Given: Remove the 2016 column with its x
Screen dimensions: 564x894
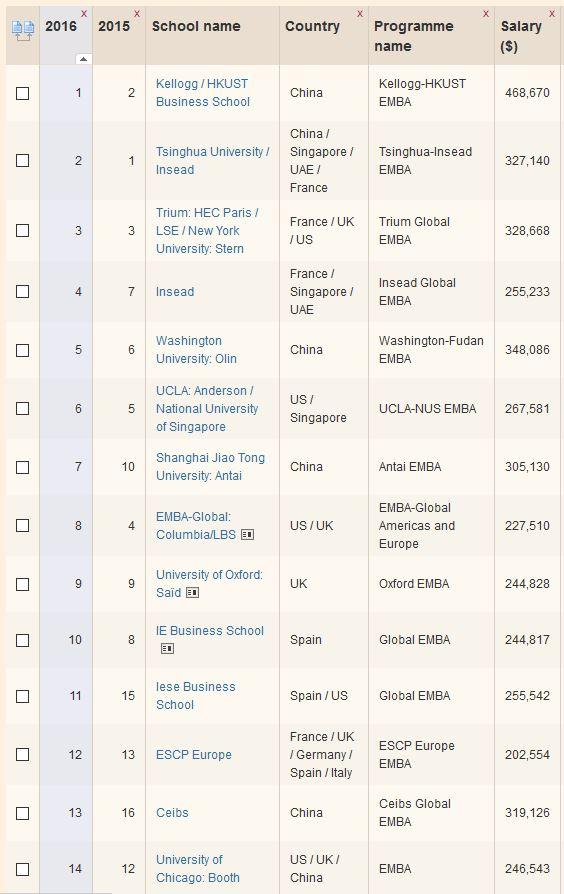Looking at the screenshot, I should point(84,14).
